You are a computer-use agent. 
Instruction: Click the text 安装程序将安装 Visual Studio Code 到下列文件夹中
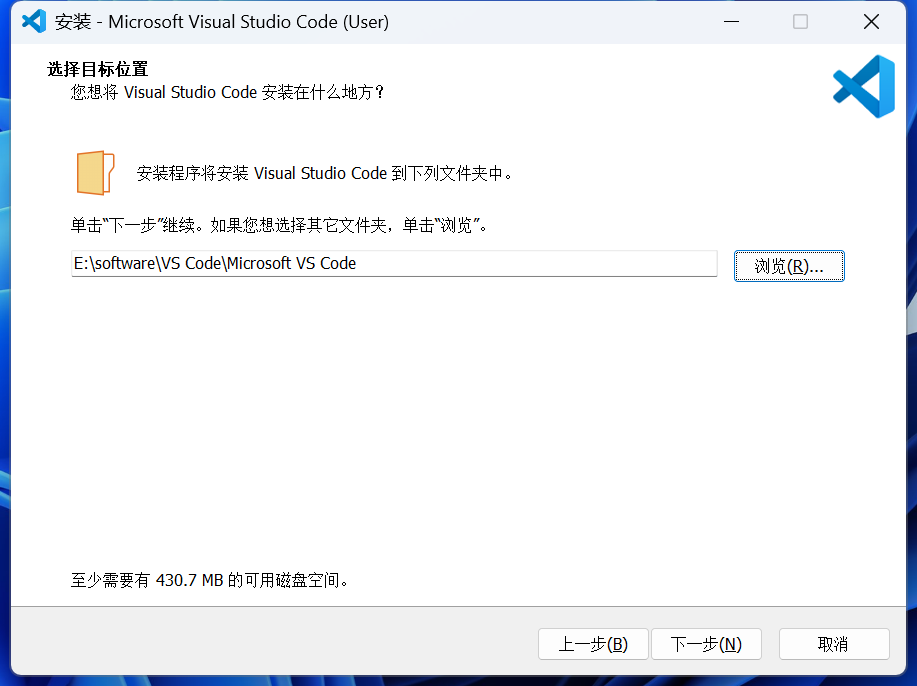point(324,173)
